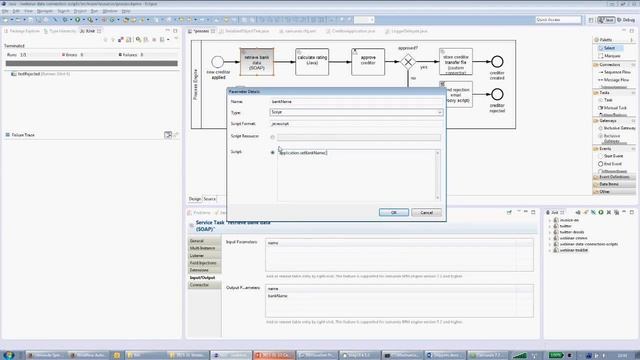Expand the Tasks palette drawer
The image size is (640, 360).
[614, 93]
